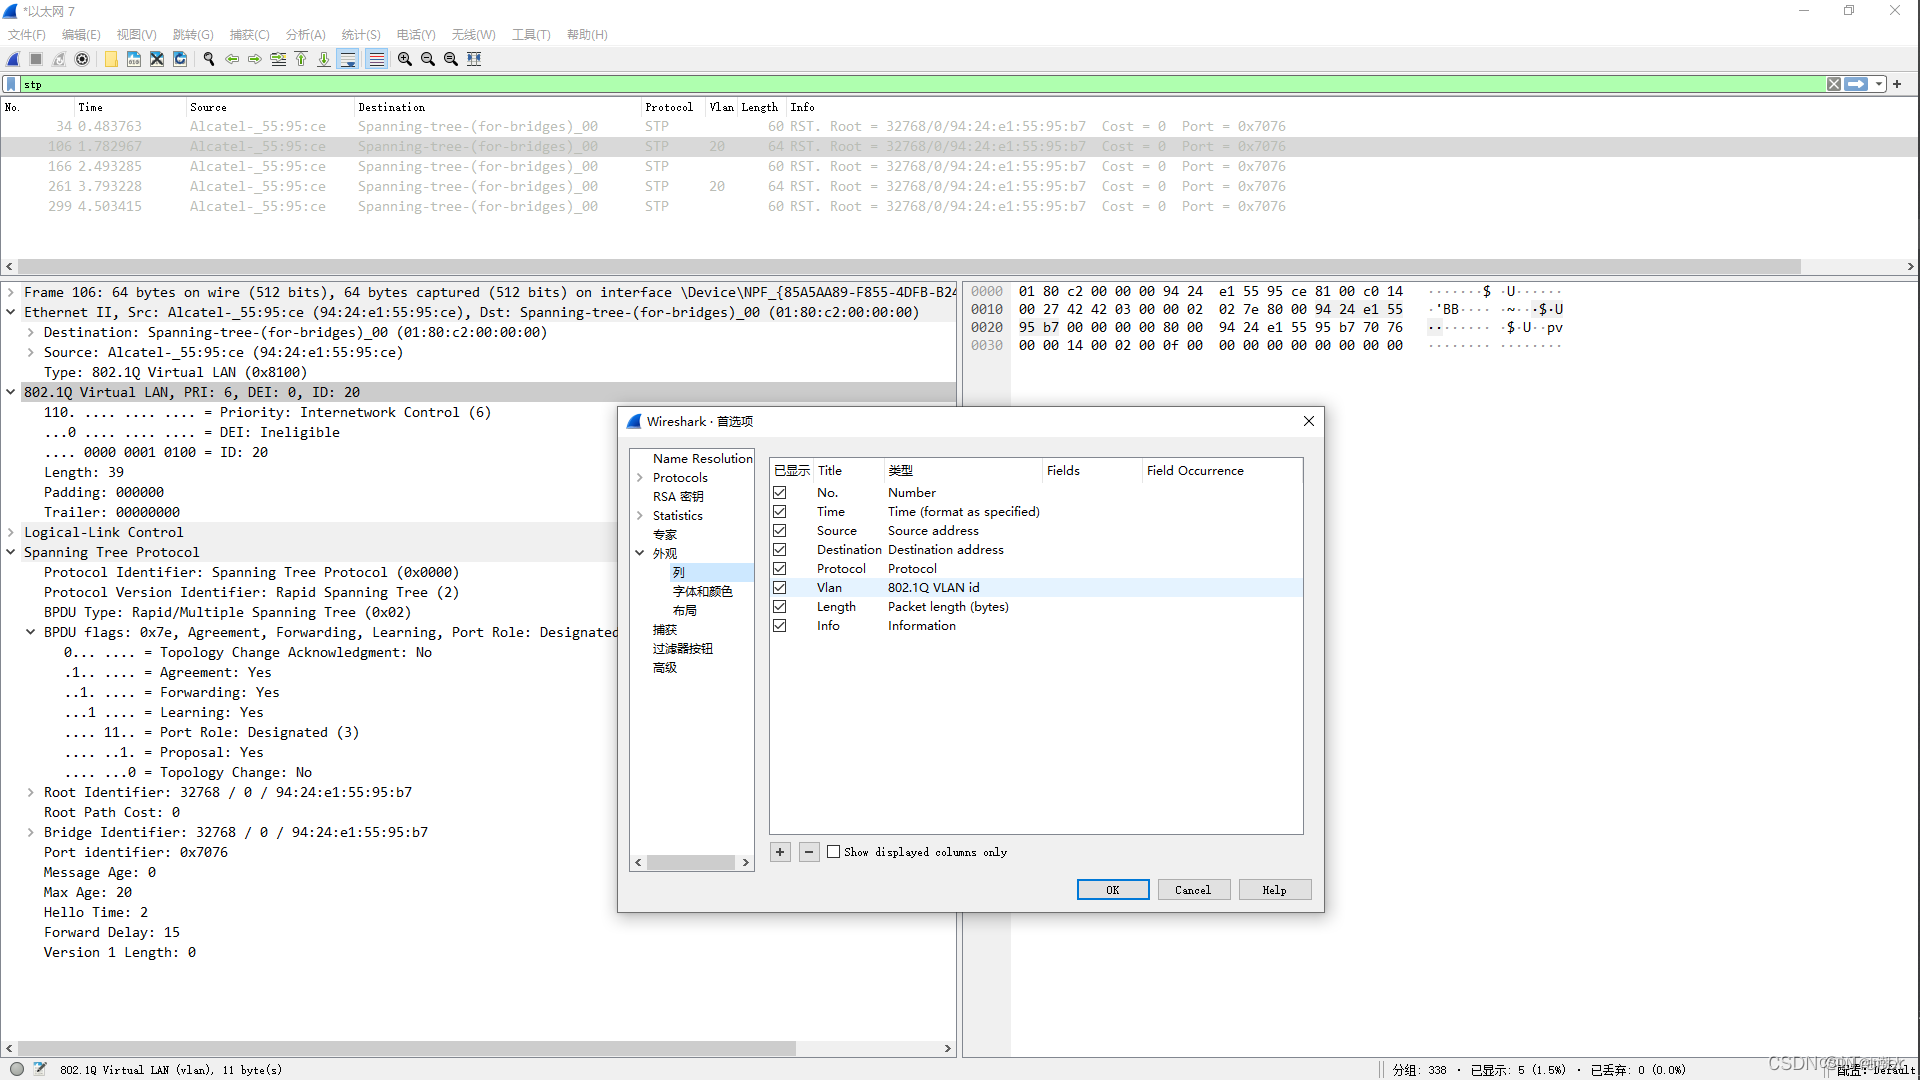This screenshot has height=1080, width=1920.
Task: Start a new capture with the shark fin icon
Action: [13, 59]
